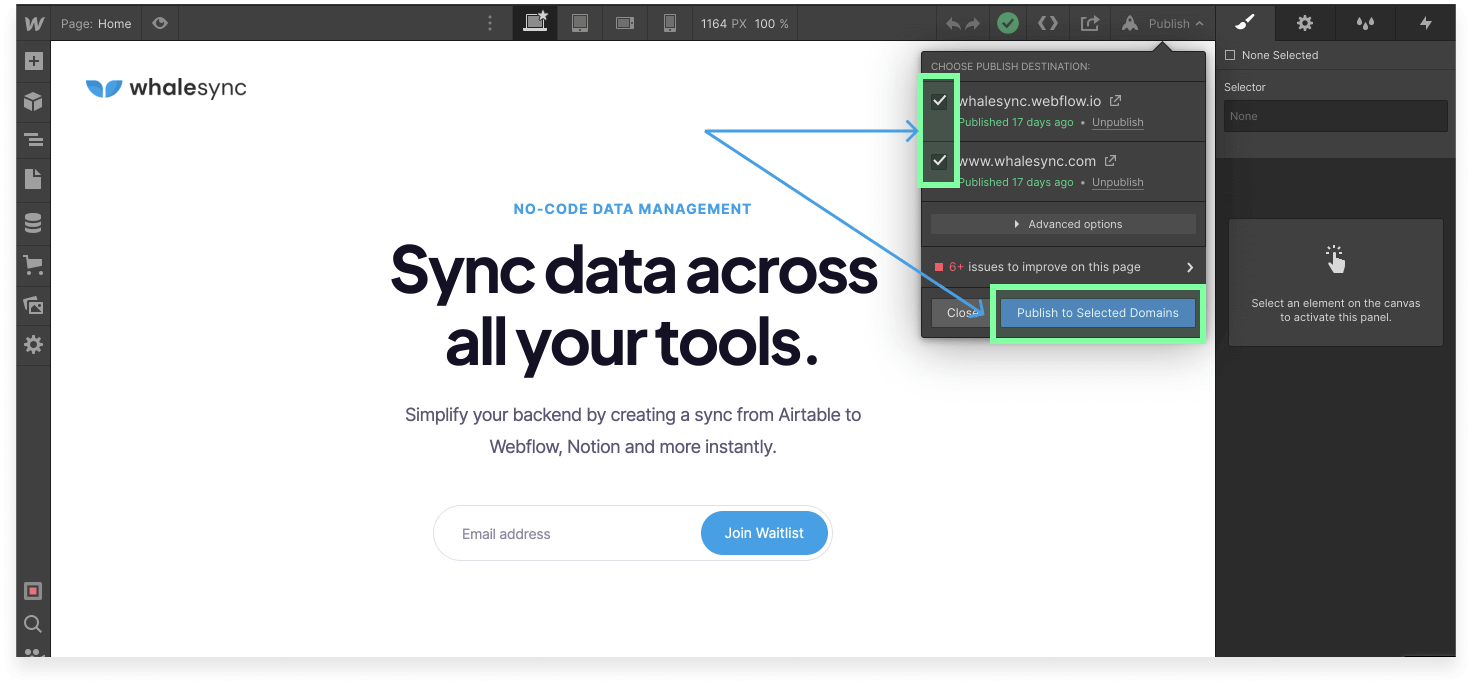Toggle preview mode with eye icon
1472x685 pixels.
[159, 23]
